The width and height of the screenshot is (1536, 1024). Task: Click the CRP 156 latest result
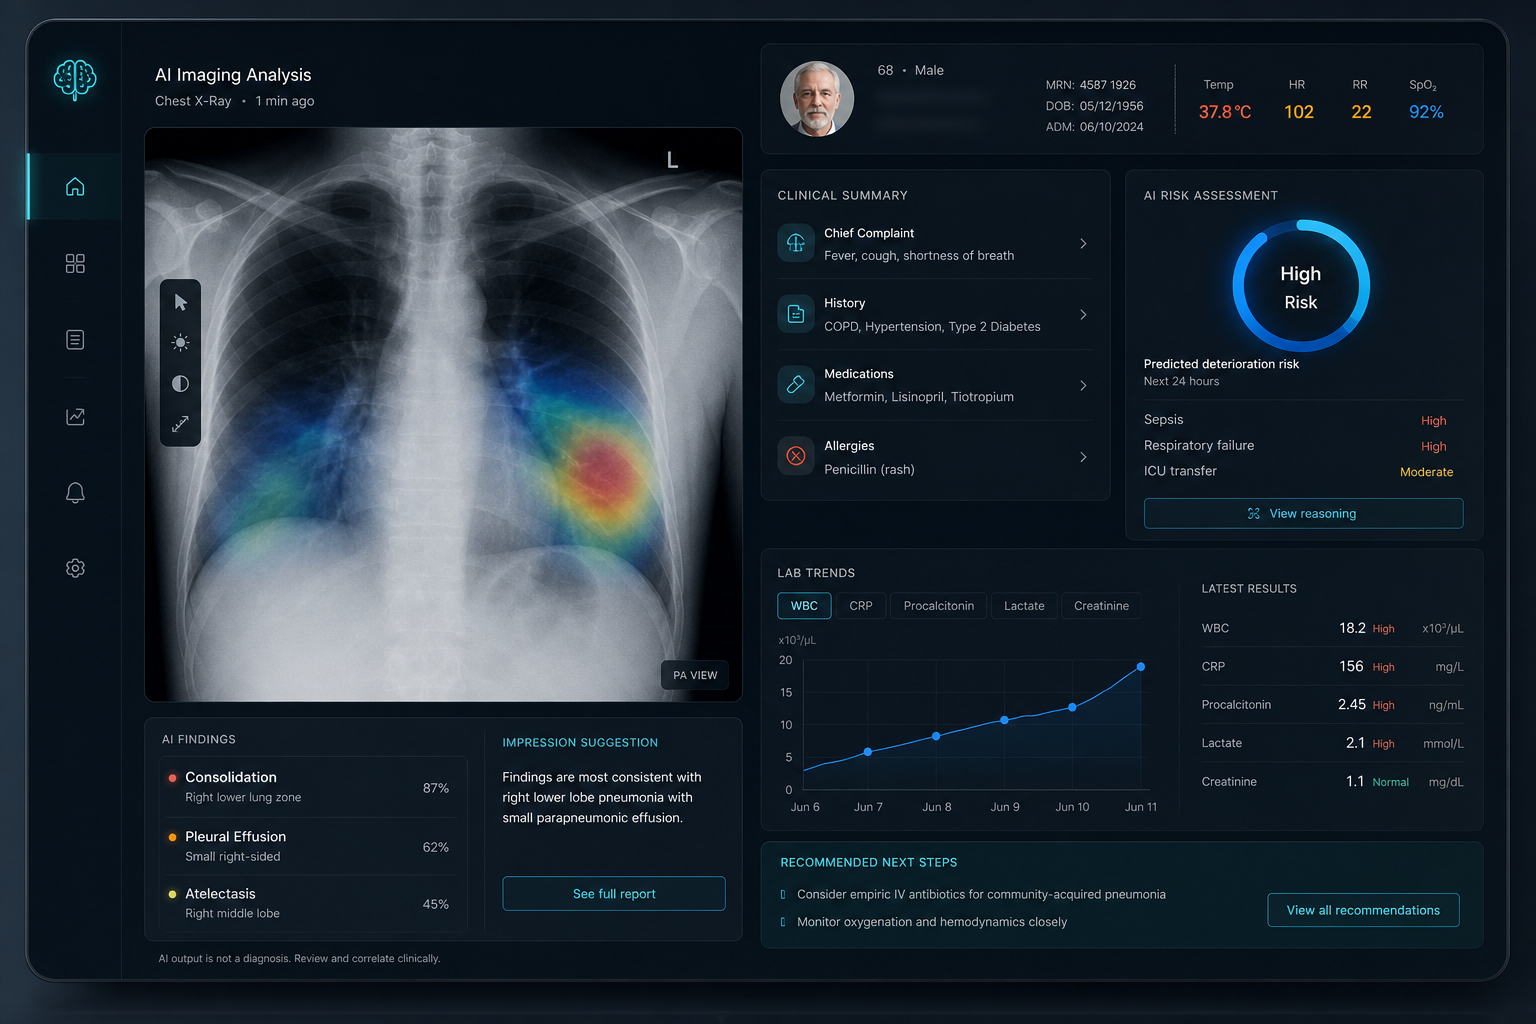coord(1332,666)
